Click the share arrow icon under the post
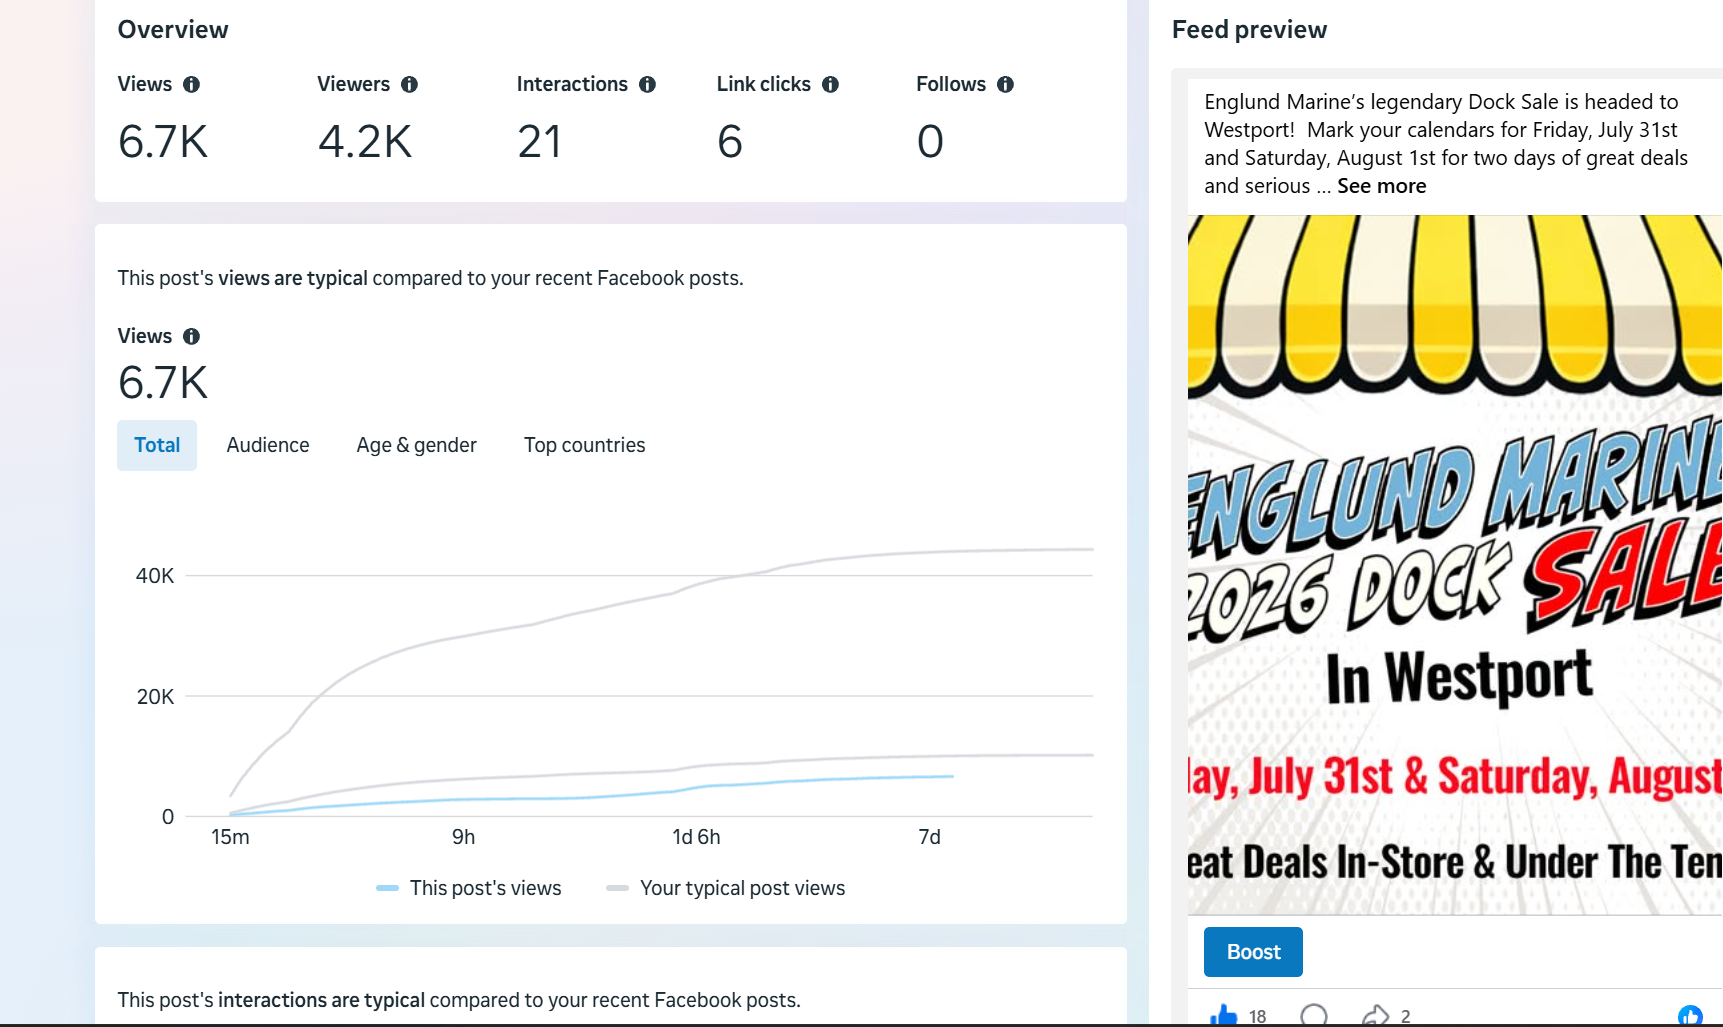 click(1376, 1016)
